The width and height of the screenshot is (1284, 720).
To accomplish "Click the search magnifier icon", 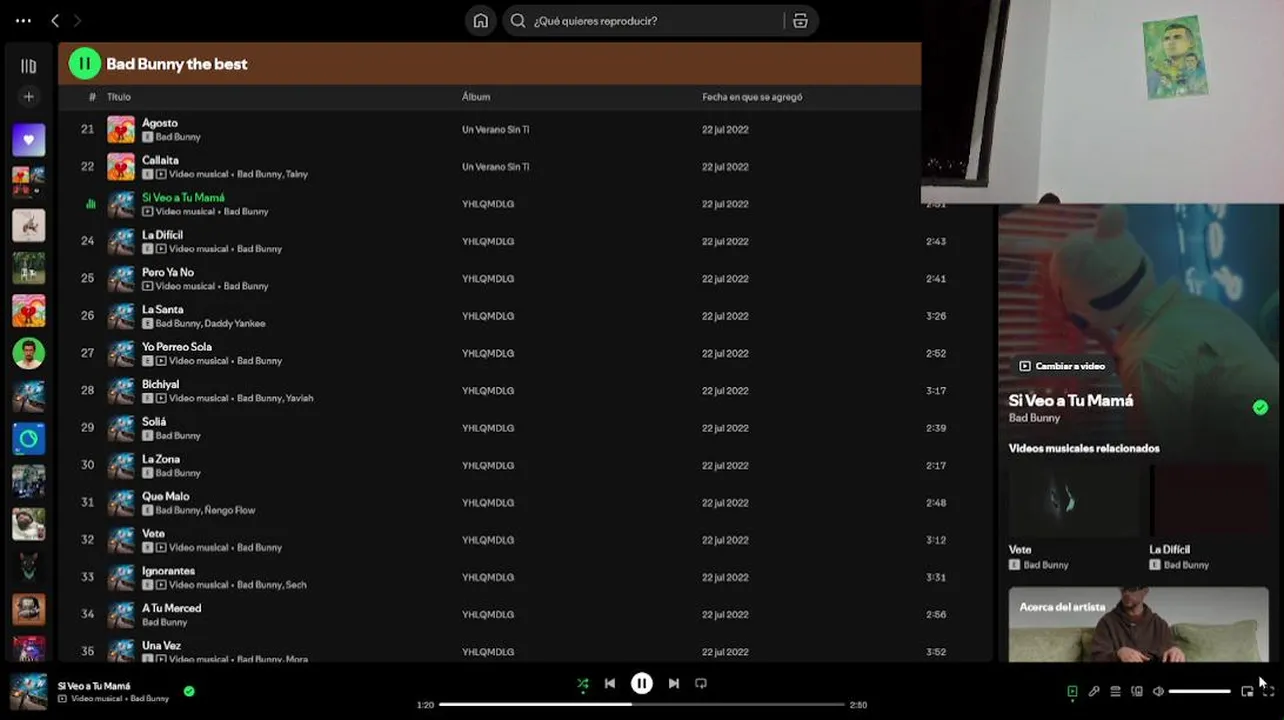I will tap(518, 21).
